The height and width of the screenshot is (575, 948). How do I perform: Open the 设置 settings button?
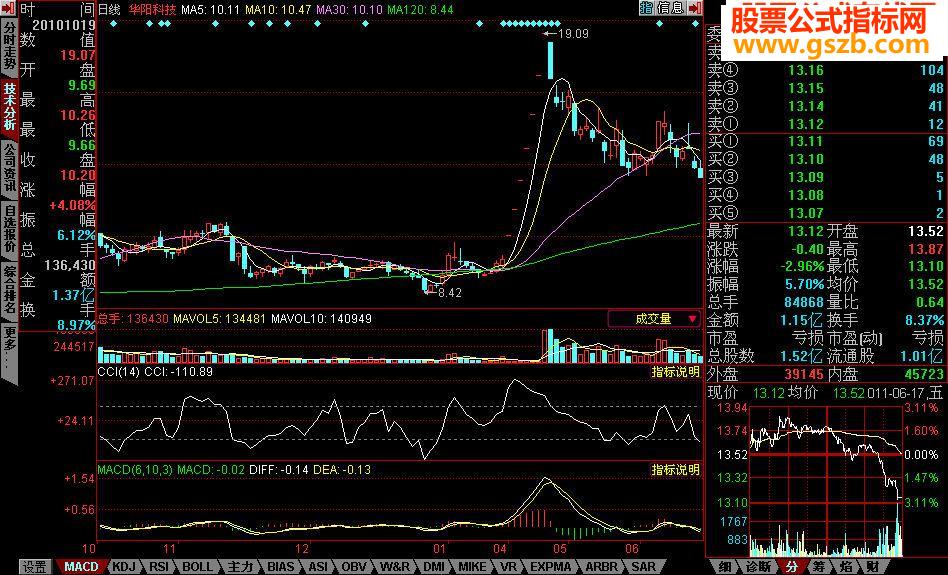[34, 567]
